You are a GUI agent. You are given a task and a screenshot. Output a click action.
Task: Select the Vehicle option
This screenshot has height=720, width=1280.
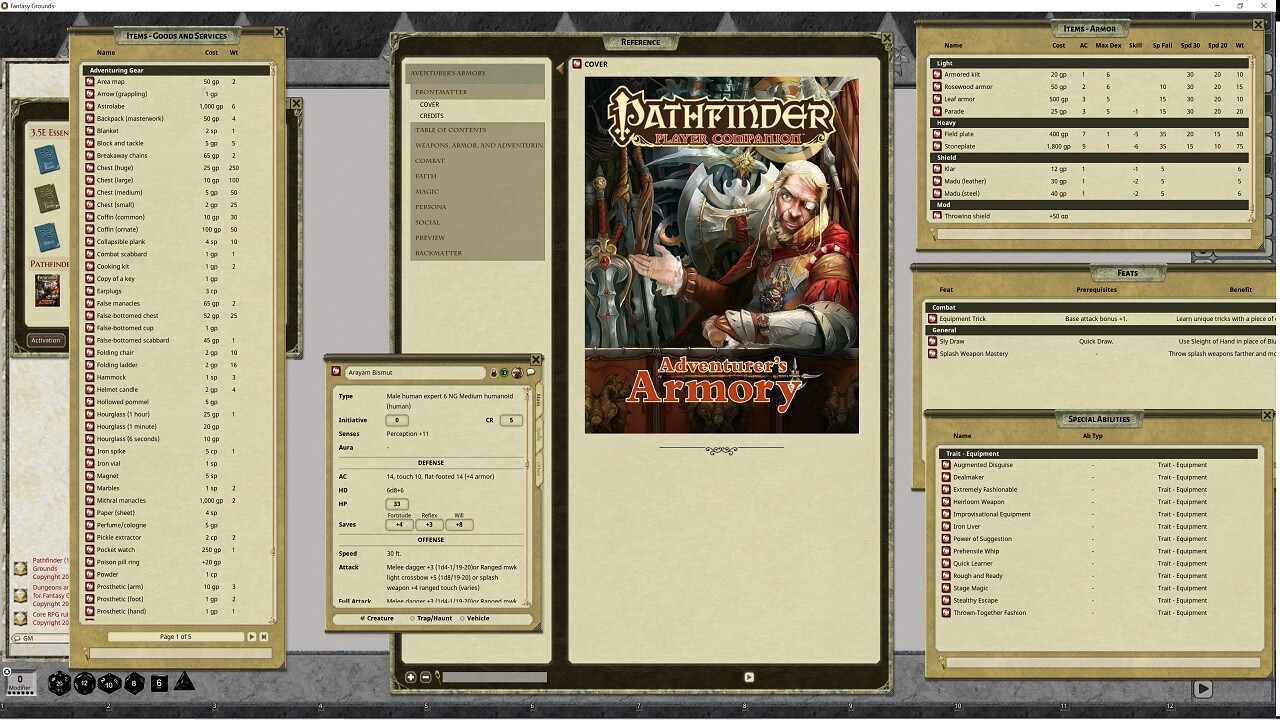click(x=475, y=618)
